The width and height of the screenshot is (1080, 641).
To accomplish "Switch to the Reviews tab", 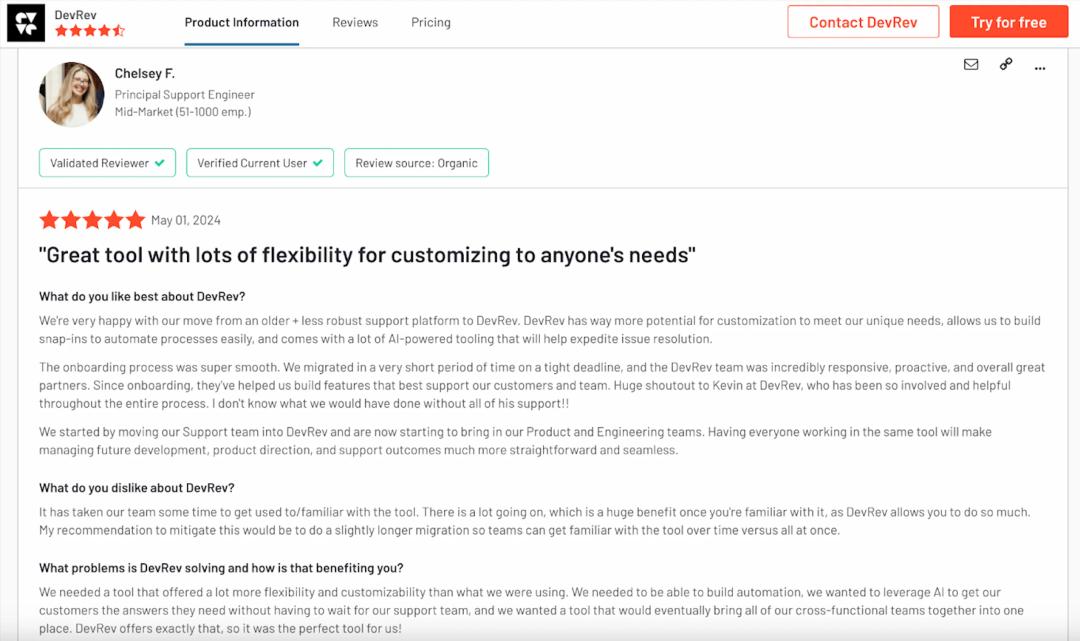I will [355, 22].
